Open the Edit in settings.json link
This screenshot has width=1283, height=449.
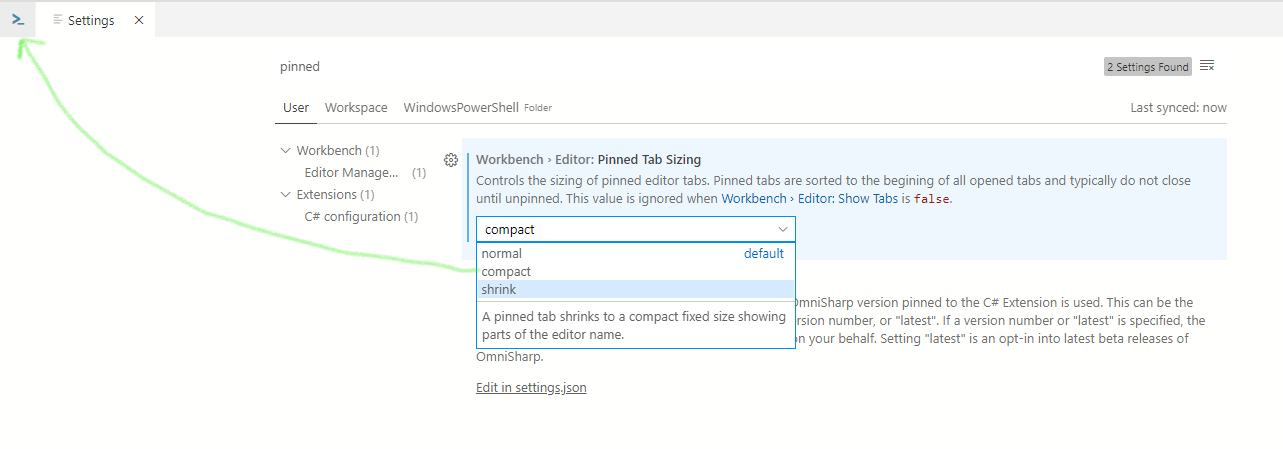(531, 388)
